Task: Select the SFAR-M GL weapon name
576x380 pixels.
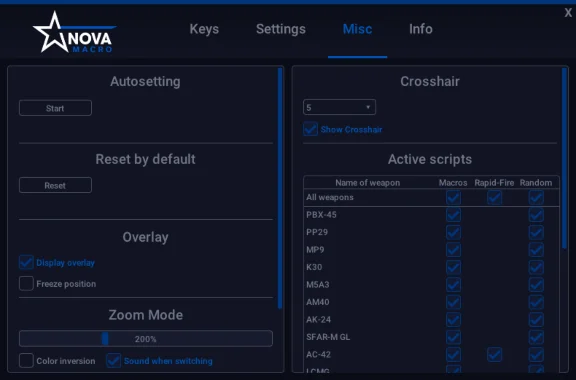Action: coord(328,337)
